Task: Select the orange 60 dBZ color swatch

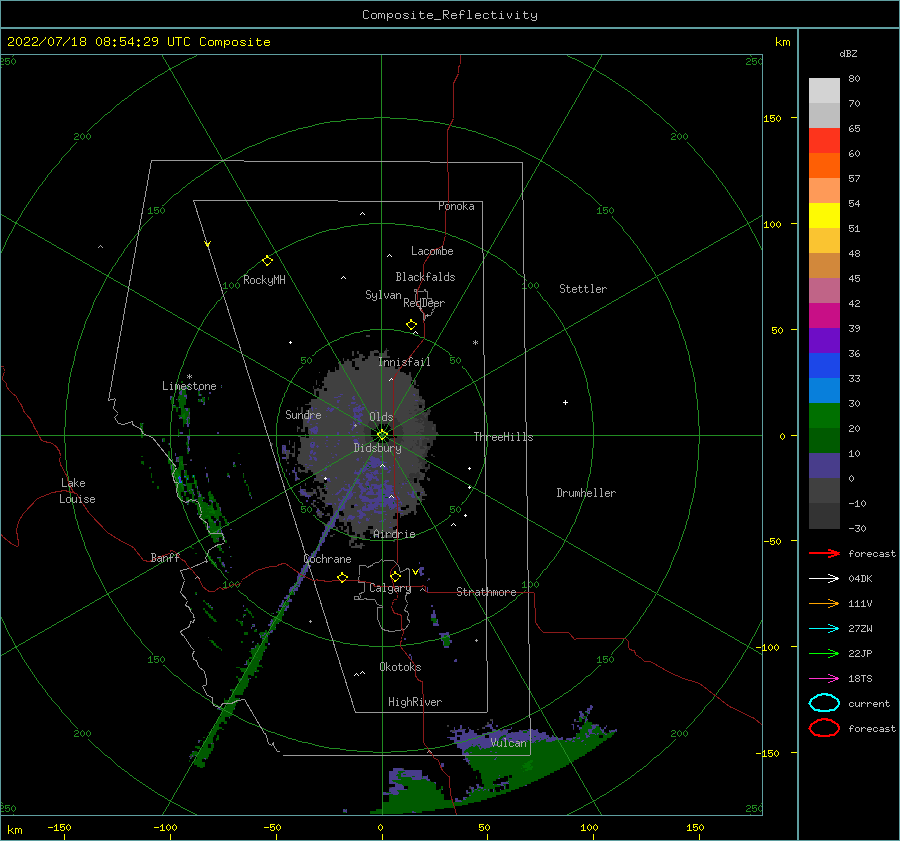Action: point(824,165)
